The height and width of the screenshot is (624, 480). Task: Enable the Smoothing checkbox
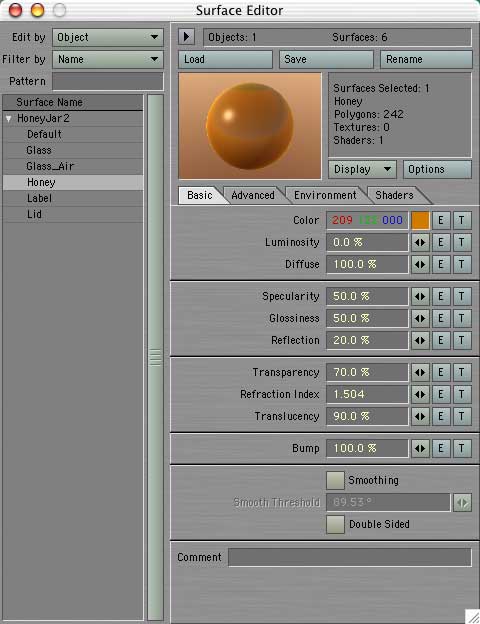pos(335,480)
